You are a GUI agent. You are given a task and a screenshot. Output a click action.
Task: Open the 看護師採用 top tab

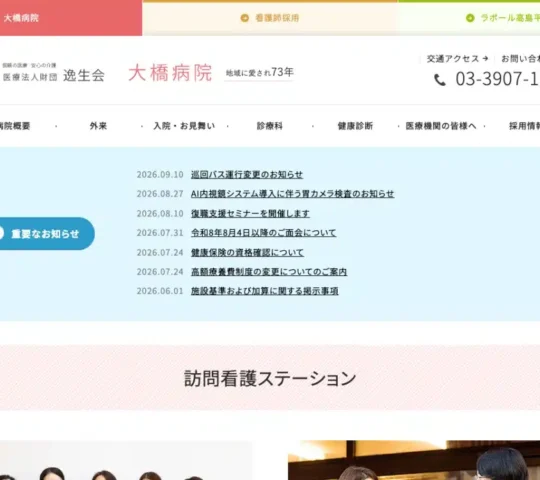(x=270, y=18)
